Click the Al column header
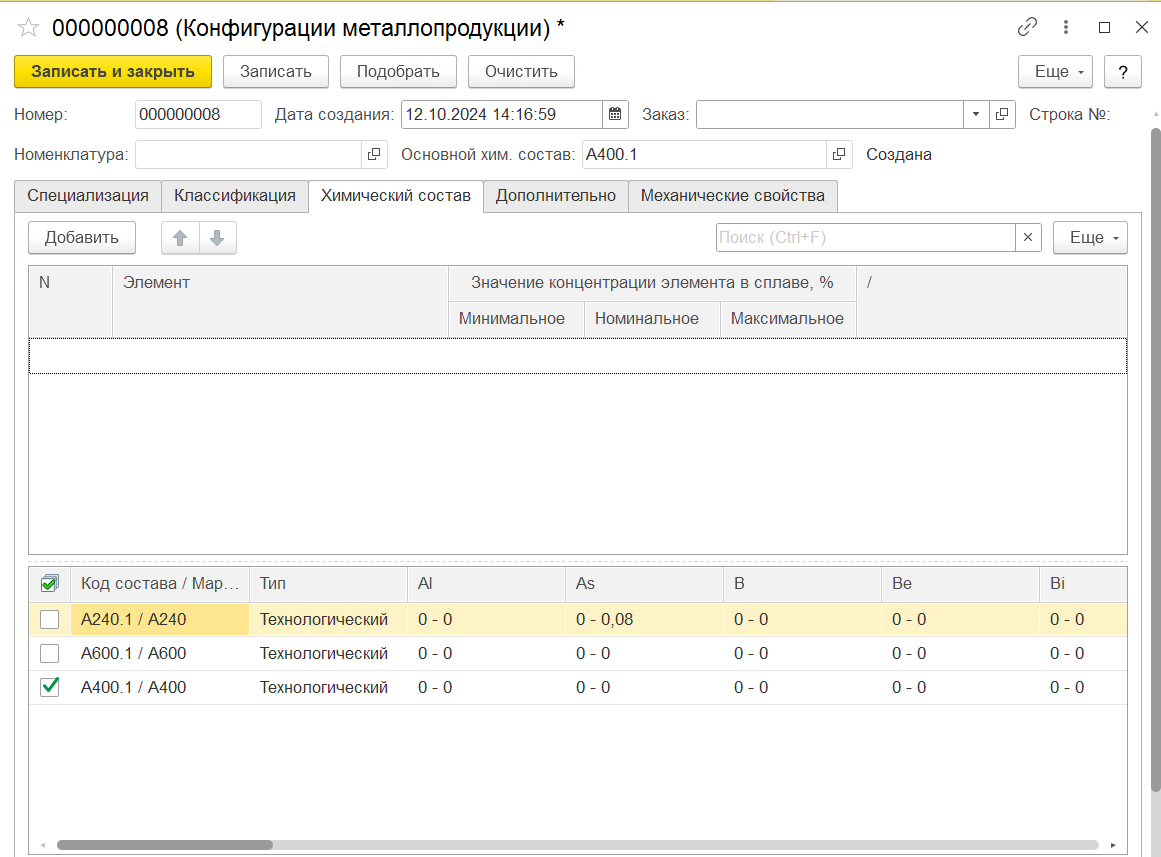Image resolution: width=1161 pixels, height=857 pixels. 486,584
